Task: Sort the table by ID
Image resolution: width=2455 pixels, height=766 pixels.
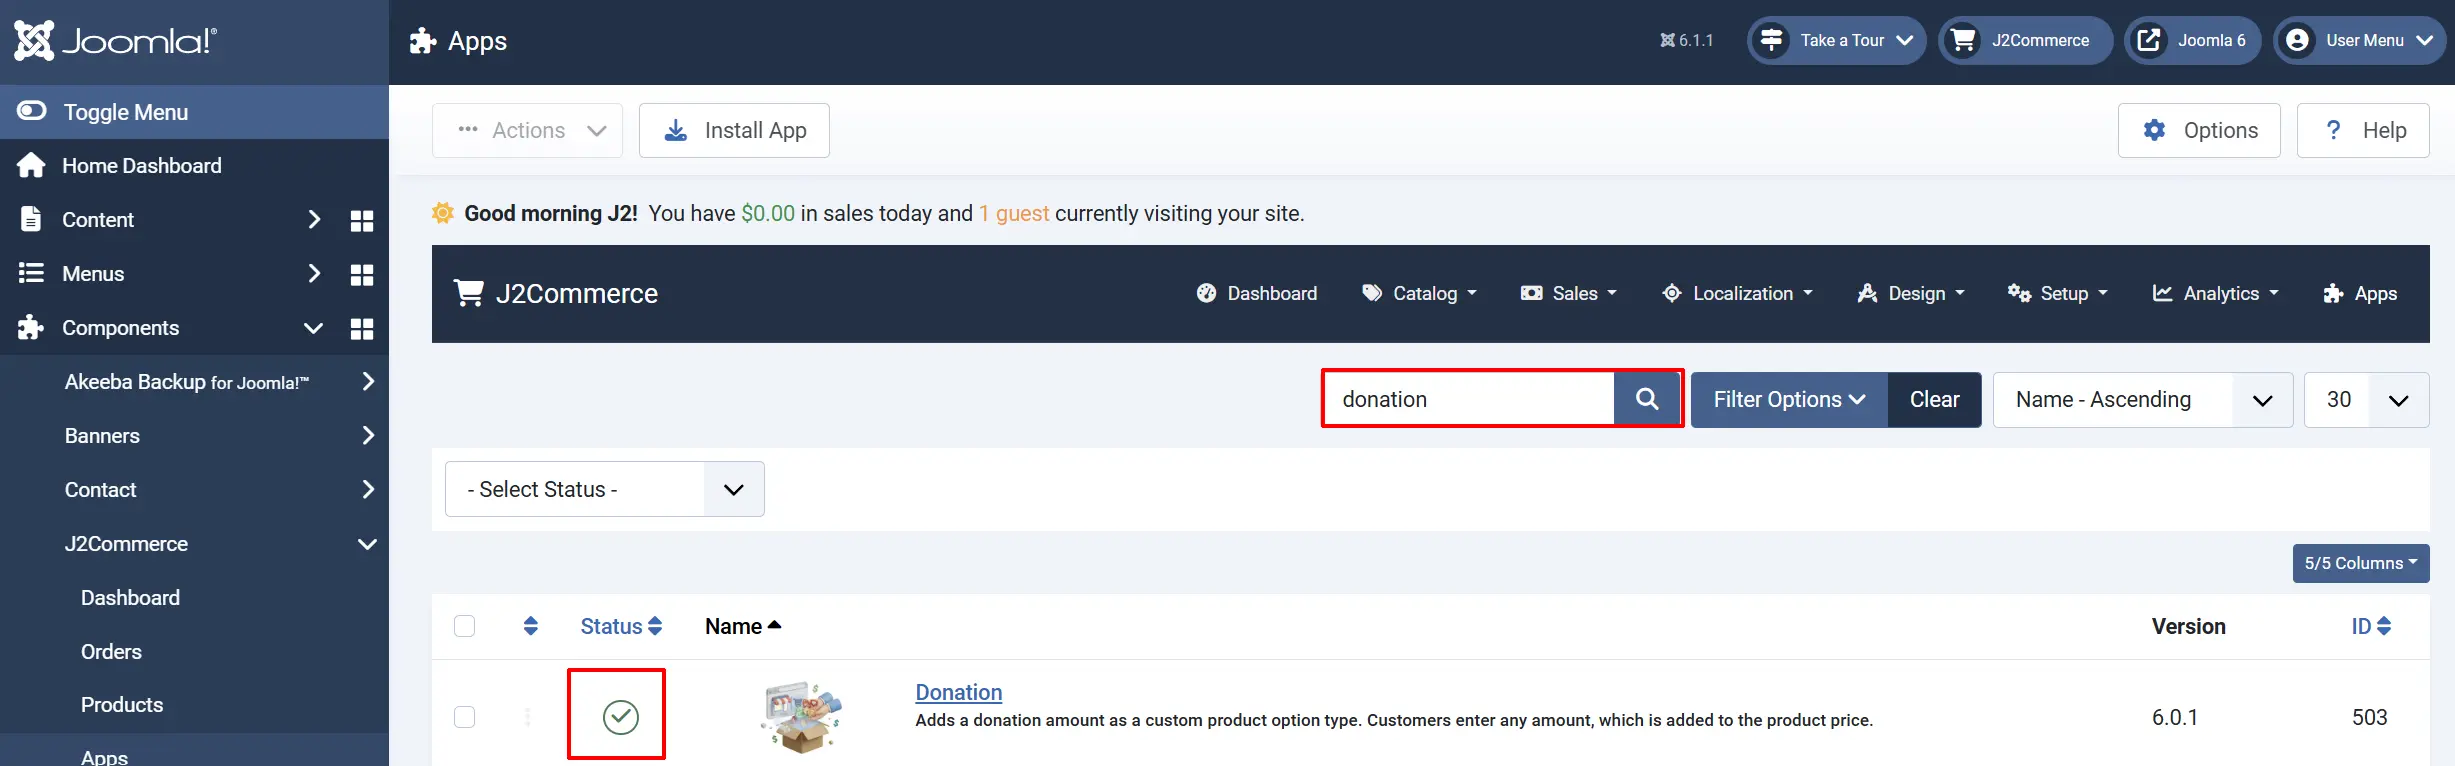Action: point(2371,626)
